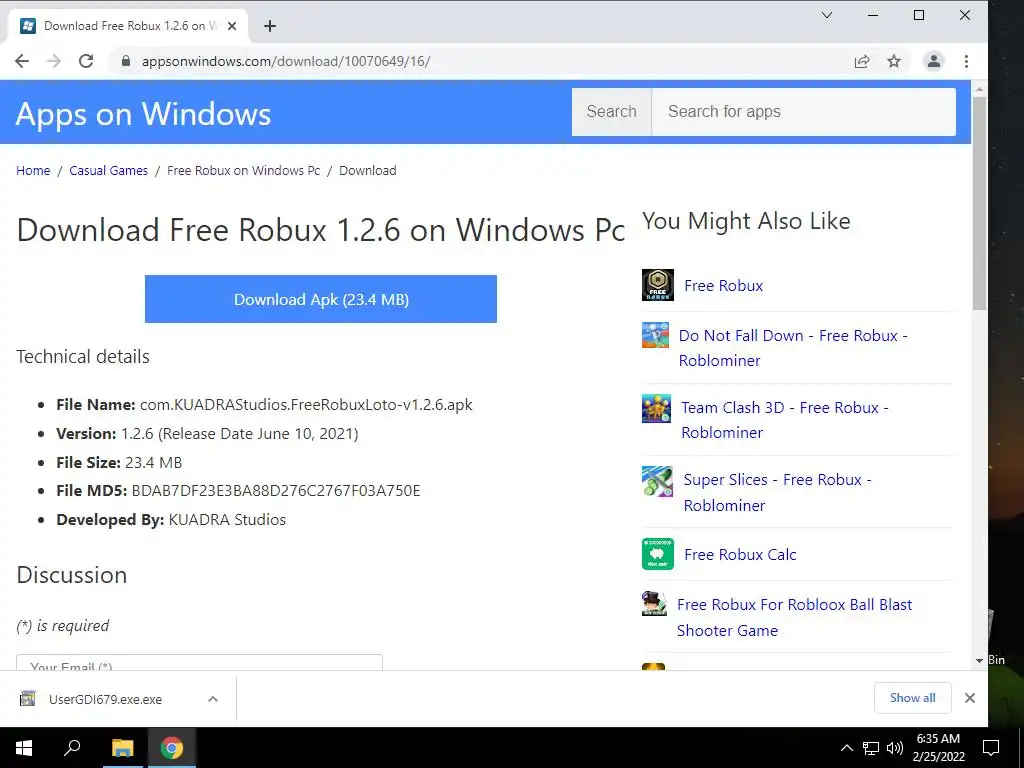Click the You Might Also Like heading
This screenshot has height=768, width=1024.
(746, 221)
